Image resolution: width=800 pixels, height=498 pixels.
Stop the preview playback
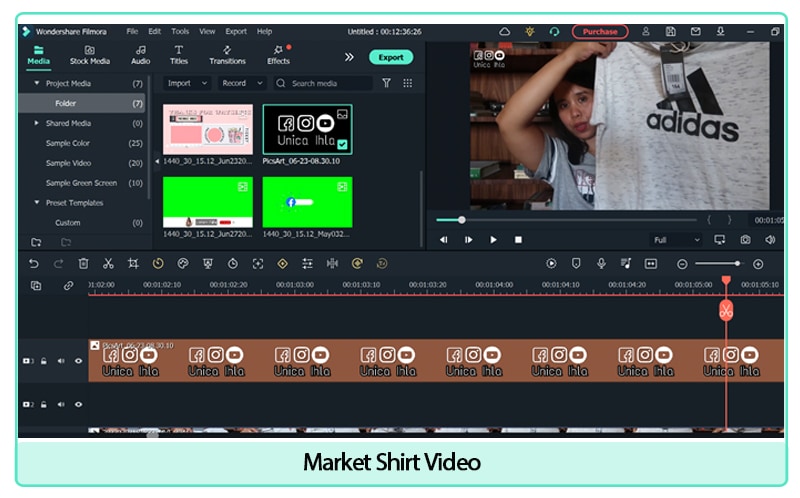click(518, 240)
